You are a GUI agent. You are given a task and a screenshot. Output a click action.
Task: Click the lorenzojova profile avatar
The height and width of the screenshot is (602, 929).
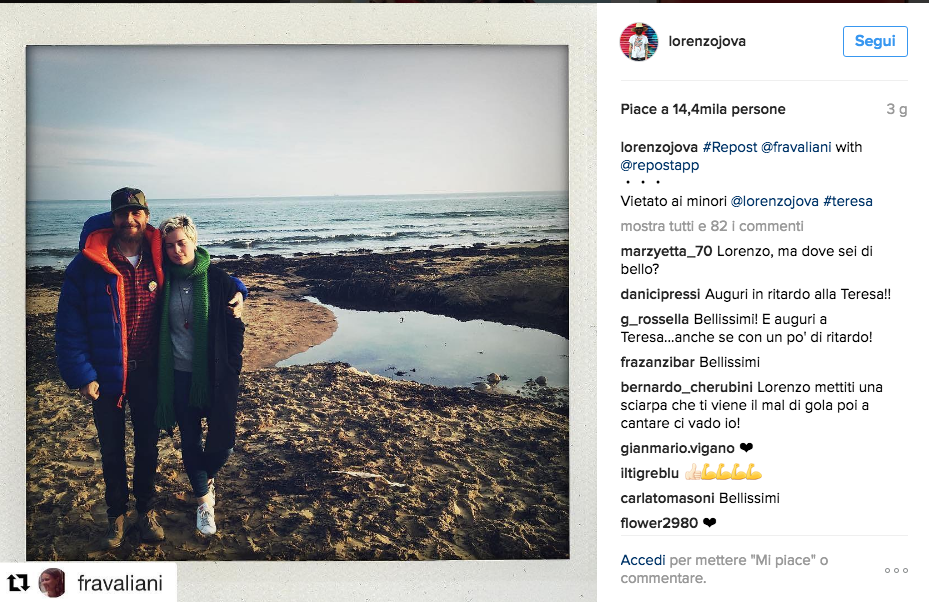[639, 41]
